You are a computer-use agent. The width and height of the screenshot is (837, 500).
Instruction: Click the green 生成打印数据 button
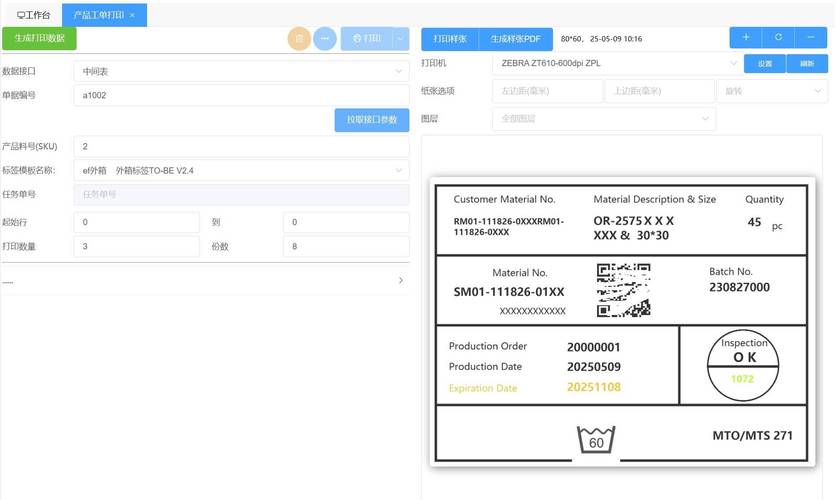pyautogui.click(x=40, y=38)
